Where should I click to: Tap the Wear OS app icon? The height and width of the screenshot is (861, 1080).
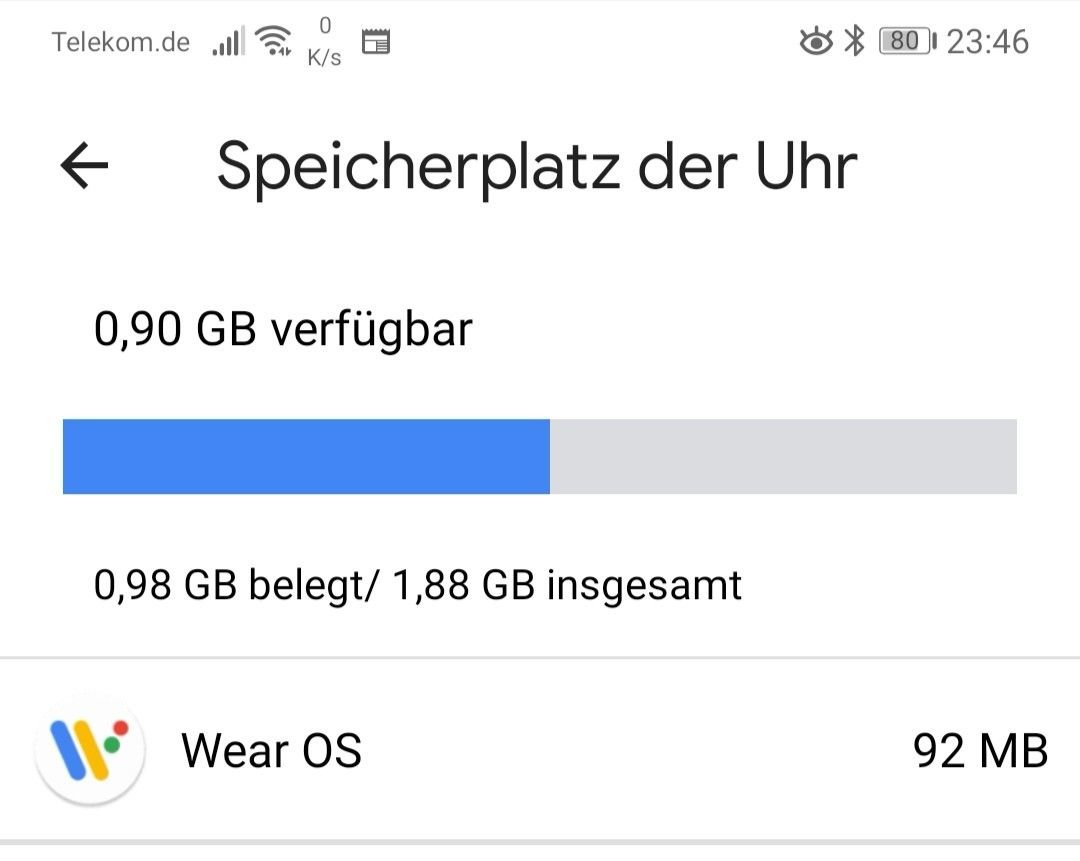90,750
